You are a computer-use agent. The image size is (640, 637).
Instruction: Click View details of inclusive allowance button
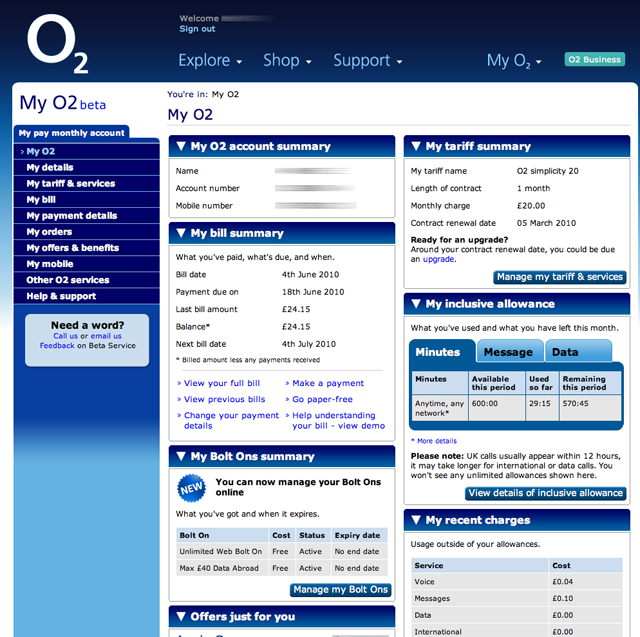(x=546, y=493)
